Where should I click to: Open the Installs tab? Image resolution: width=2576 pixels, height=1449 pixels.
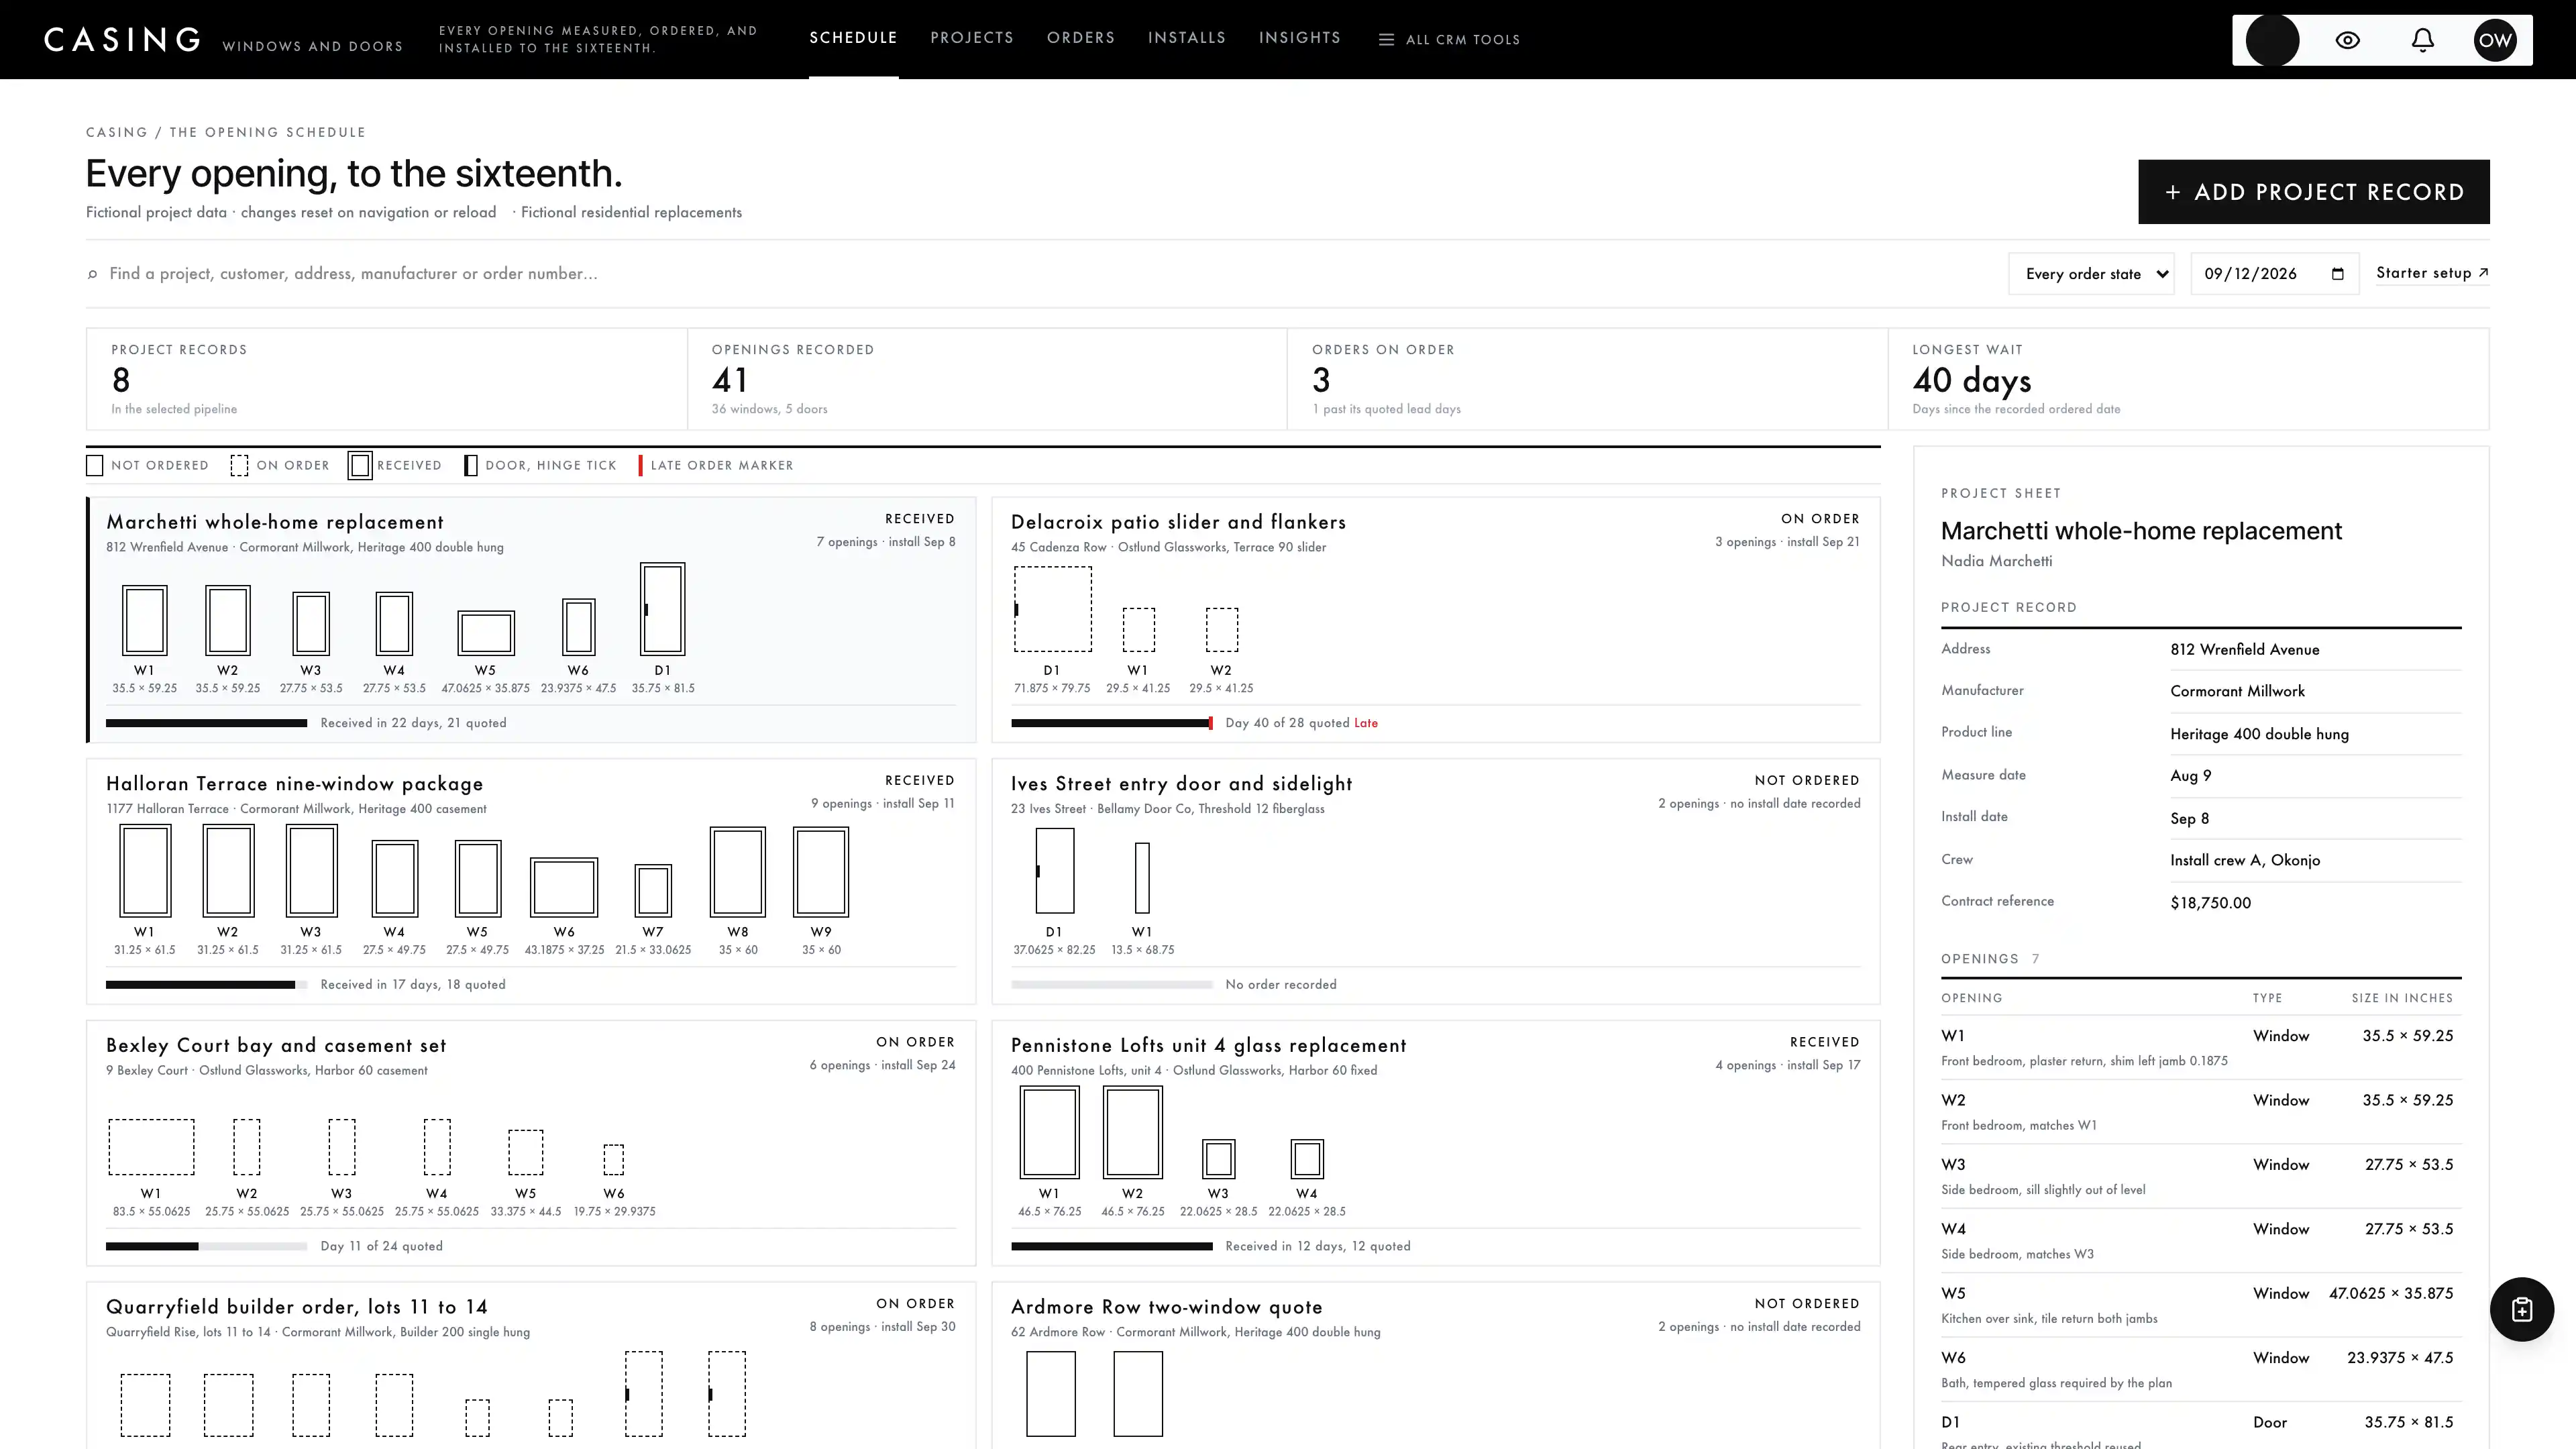click(1187, 38)
